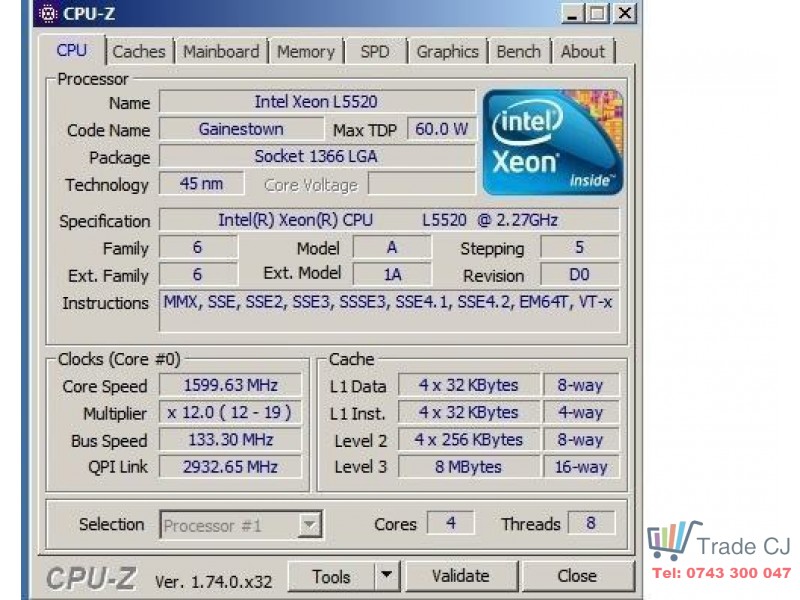
Task: Click the Ext. Model value 1A
Action: [392, 274]
